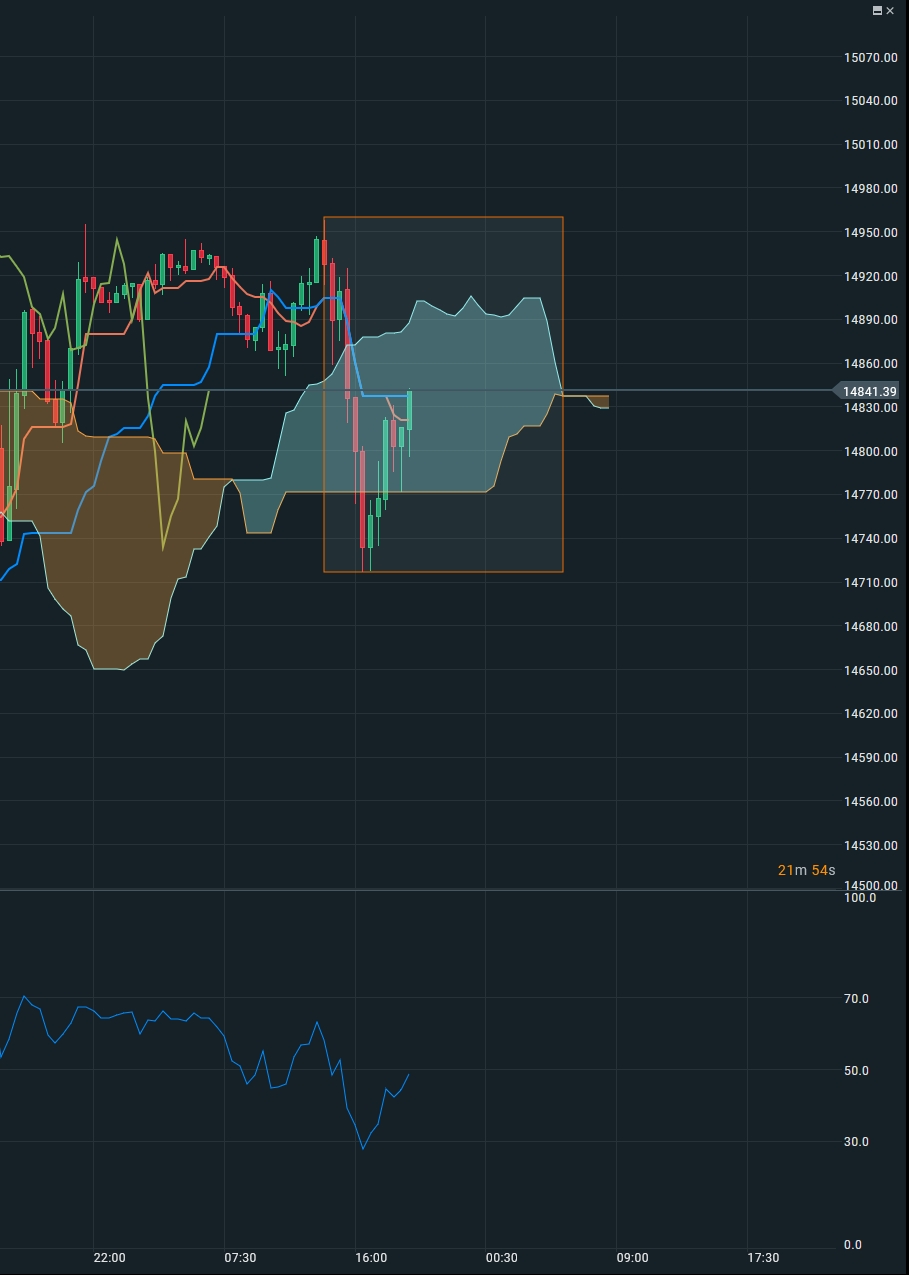Click price axis label 14920.00
The height and width of the screenshot is (1275, 909).
870,276
